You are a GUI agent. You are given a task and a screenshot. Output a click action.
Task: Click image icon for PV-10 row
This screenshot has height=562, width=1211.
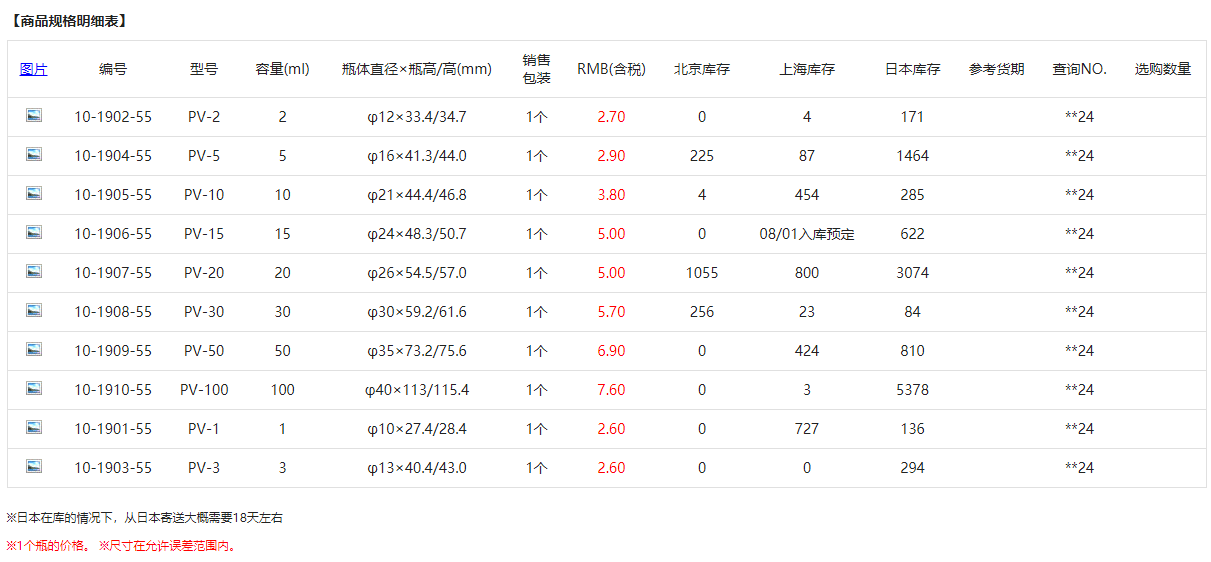34,194
